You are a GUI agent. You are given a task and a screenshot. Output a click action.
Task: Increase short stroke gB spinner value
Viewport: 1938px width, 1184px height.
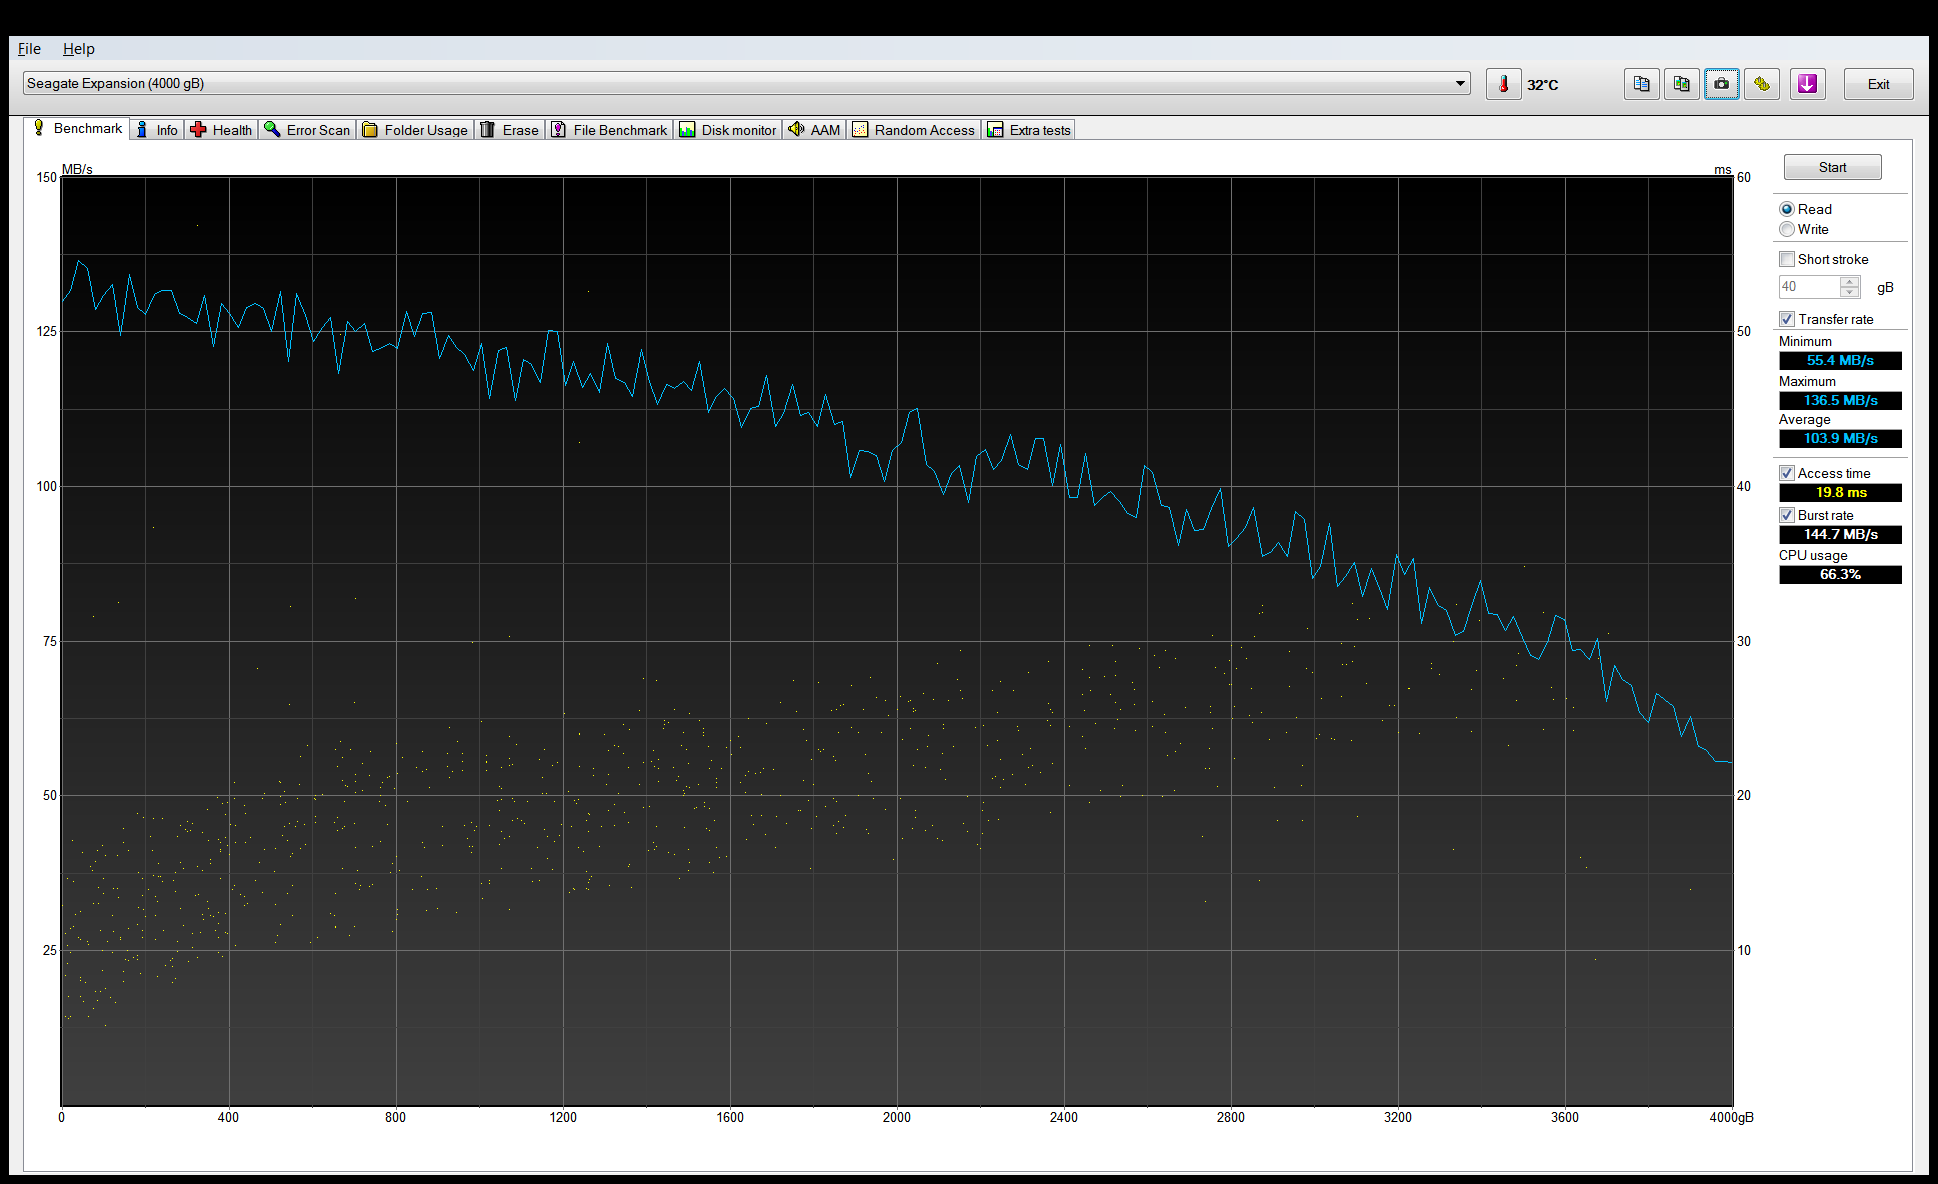click(1850, 281)
